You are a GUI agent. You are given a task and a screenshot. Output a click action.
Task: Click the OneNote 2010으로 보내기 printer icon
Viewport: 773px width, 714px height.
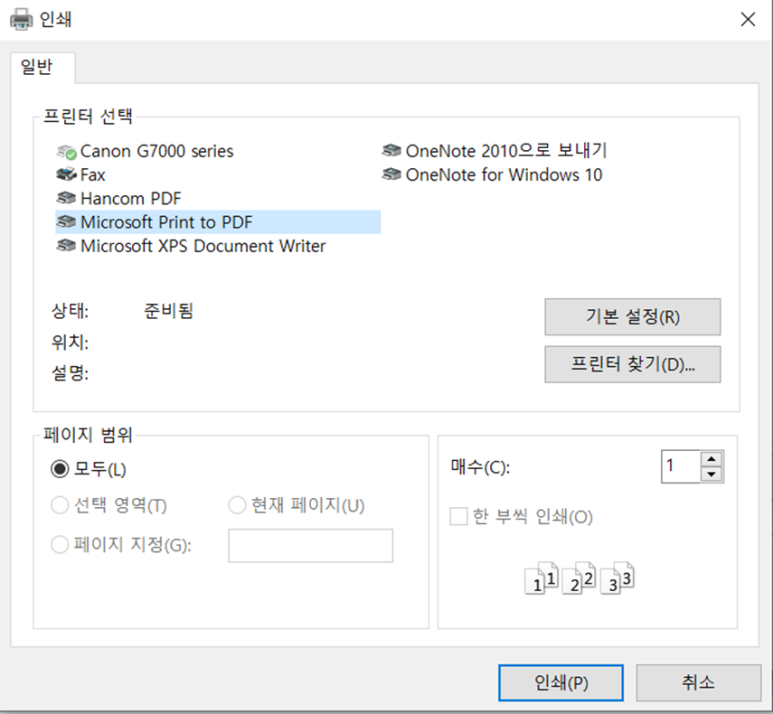pyautogui.click(x=392, y=151)
